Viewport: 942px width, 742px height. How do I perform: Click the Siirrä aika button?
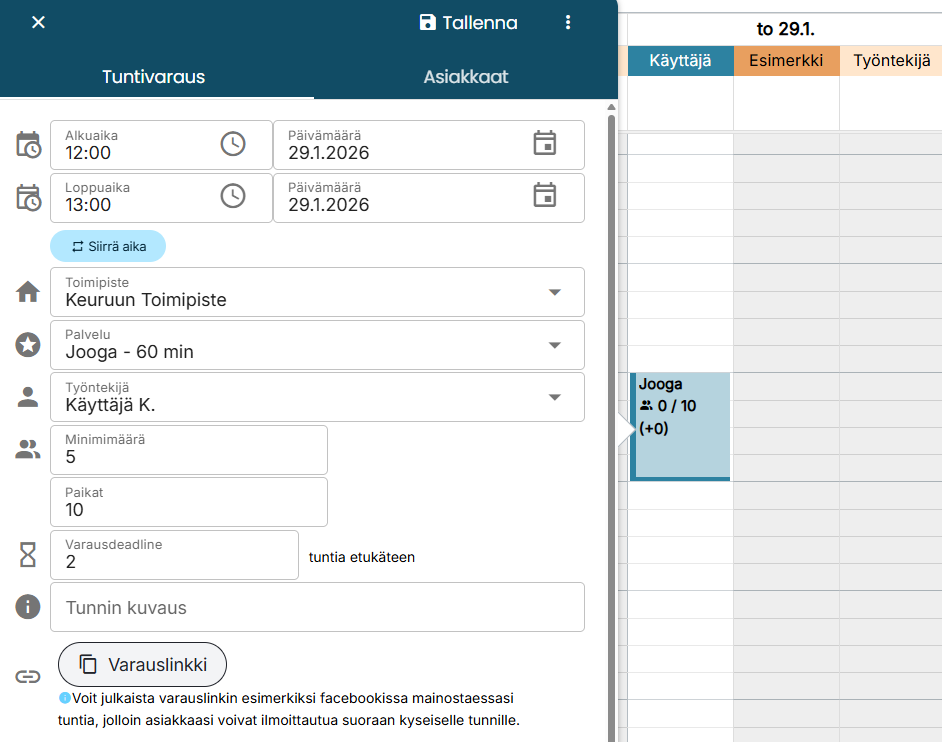[108, 246]
